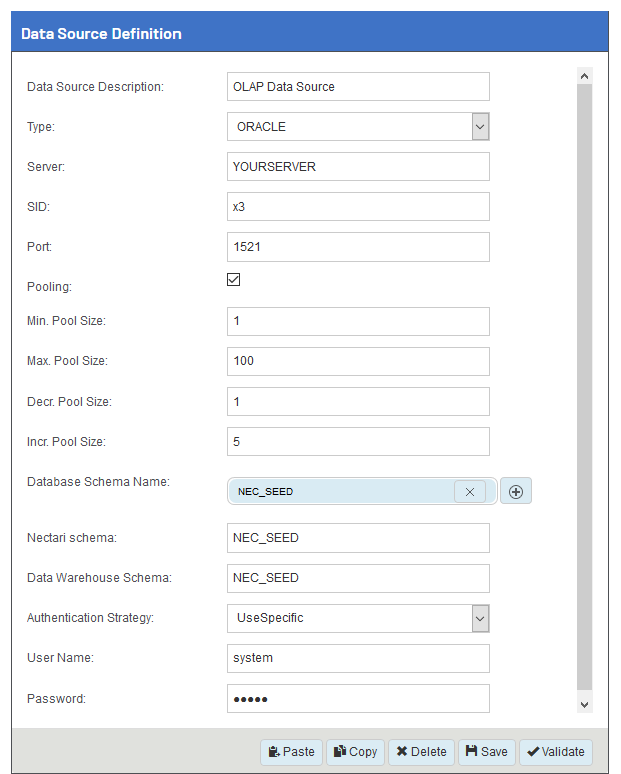The width and height of the screenshot is (621, 774).
Task: Click into the Port field
Action: click(358, 247)
